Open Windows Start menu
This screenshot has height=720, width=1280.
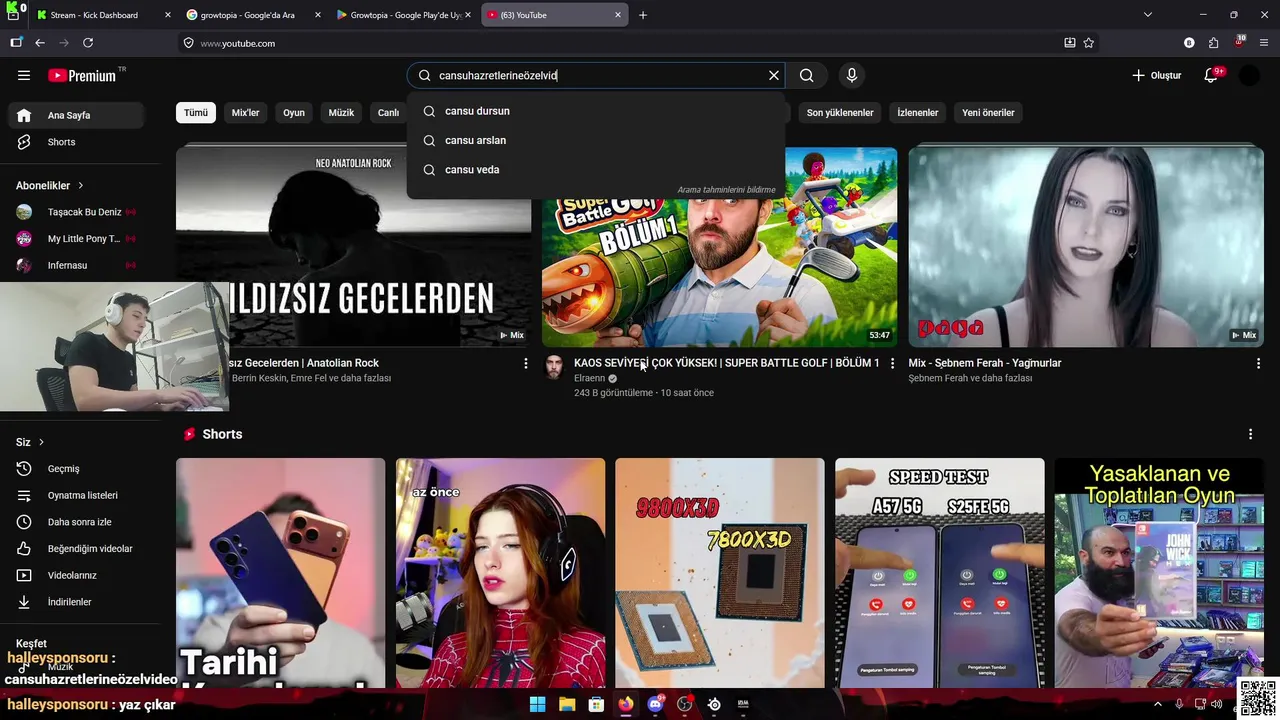pos(537,704)
